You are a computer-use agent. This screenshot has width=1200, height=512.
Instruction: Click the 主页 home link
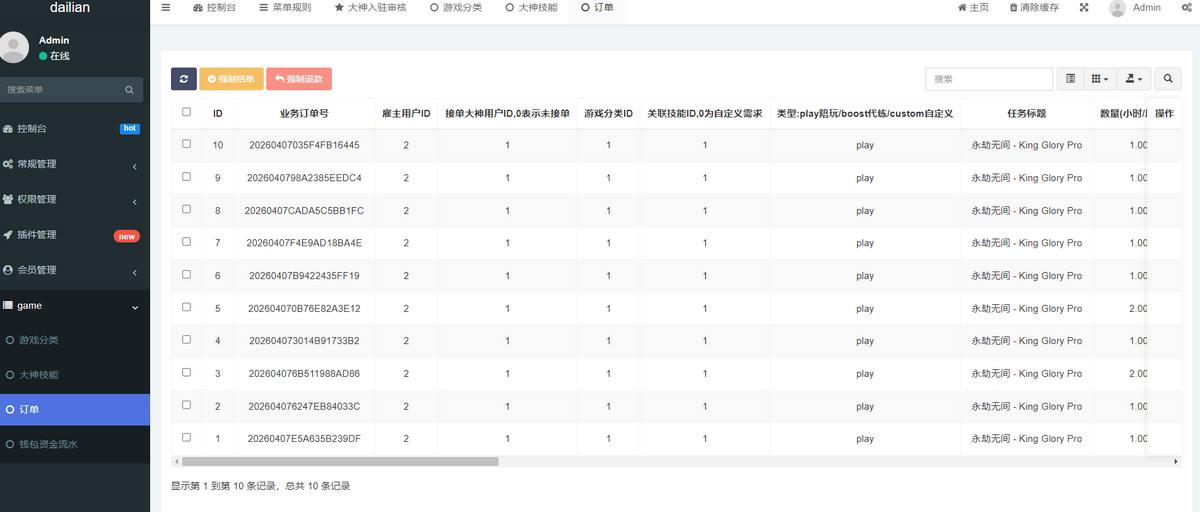pos(973,7)
